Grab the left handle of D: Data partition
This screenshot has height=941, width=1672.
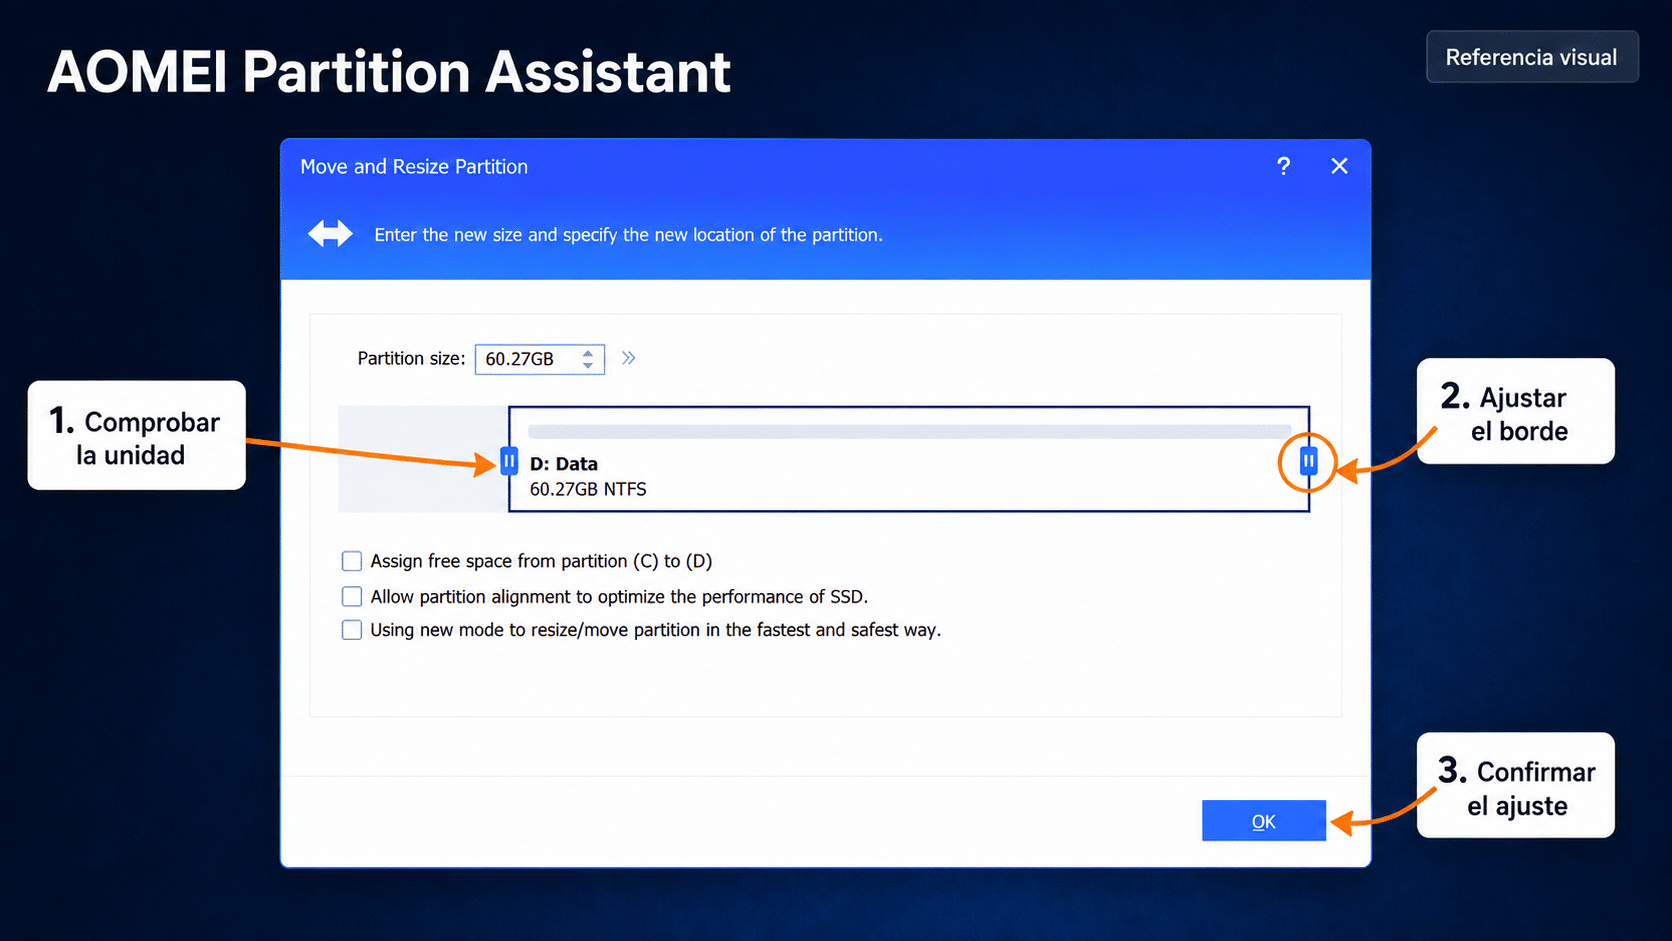[x=509, y=461]
